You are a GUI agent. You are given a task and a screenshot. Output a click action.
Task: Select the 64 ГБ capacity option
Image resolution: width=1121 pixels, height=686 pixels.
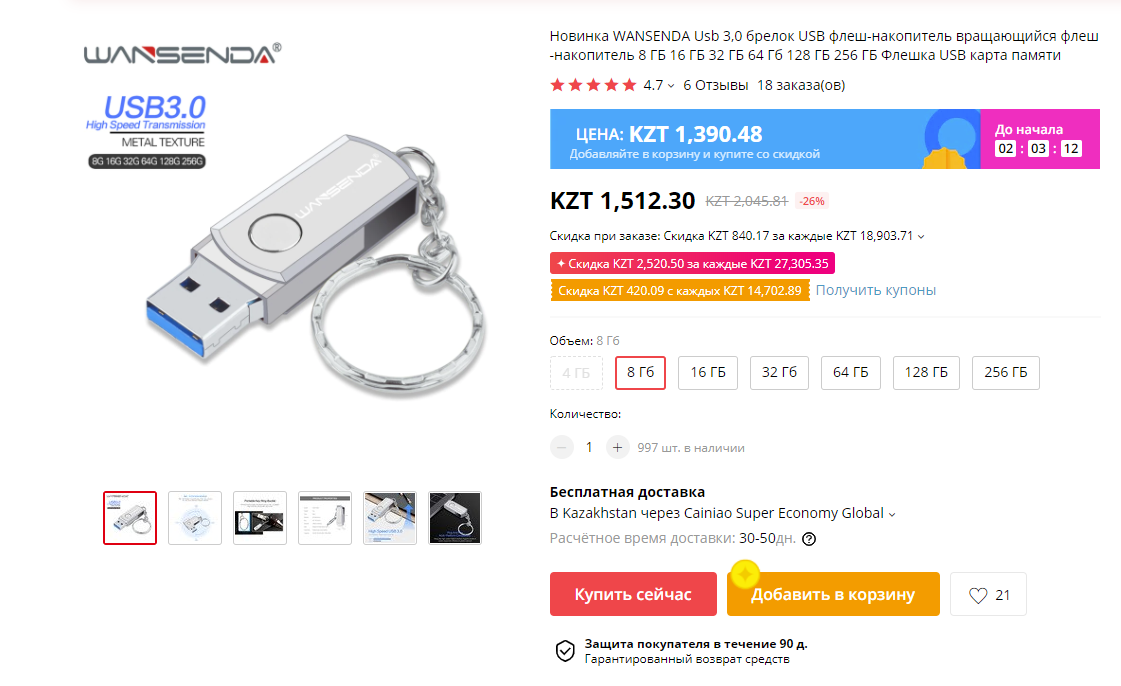pos(851,372)
